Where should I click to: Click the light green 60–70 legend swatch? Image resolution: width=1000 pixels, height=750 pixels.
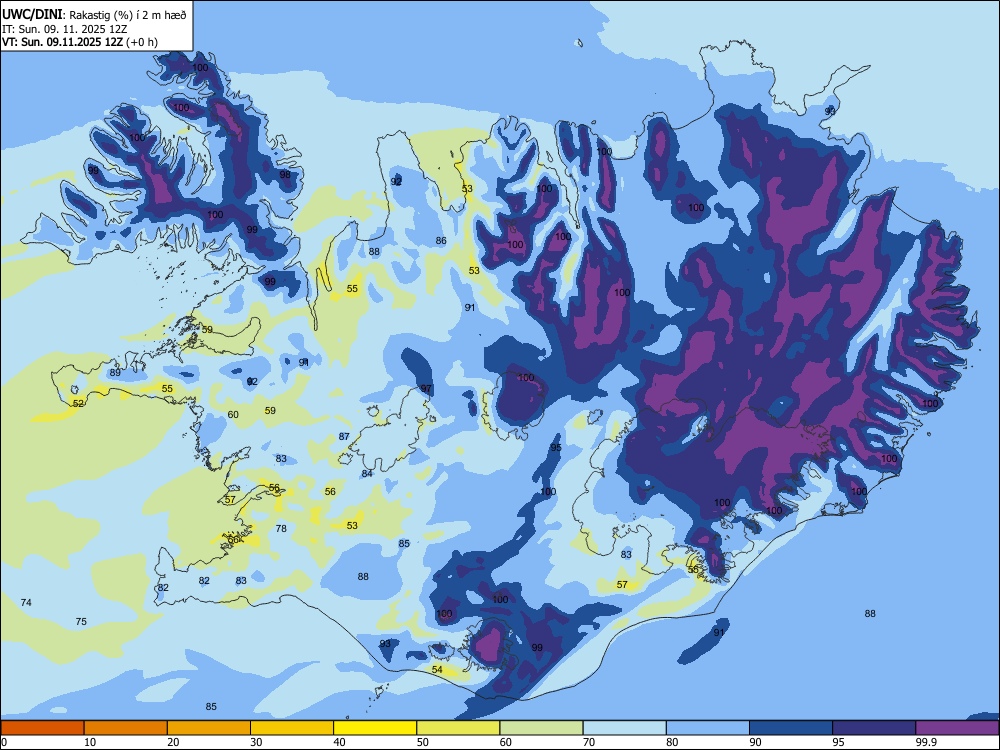[x=541, y=728]
